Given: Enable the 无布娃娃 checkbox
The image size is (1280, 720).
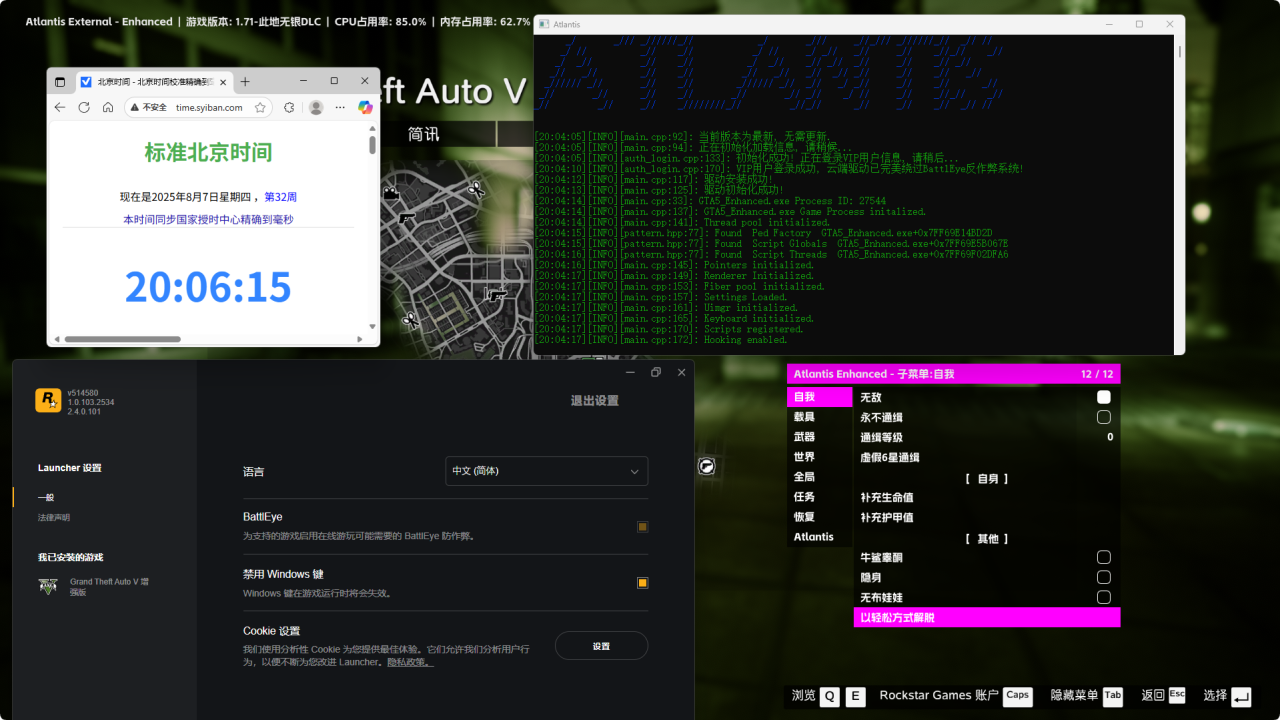Looking at the screenshot, I should tap(1103, 597).
